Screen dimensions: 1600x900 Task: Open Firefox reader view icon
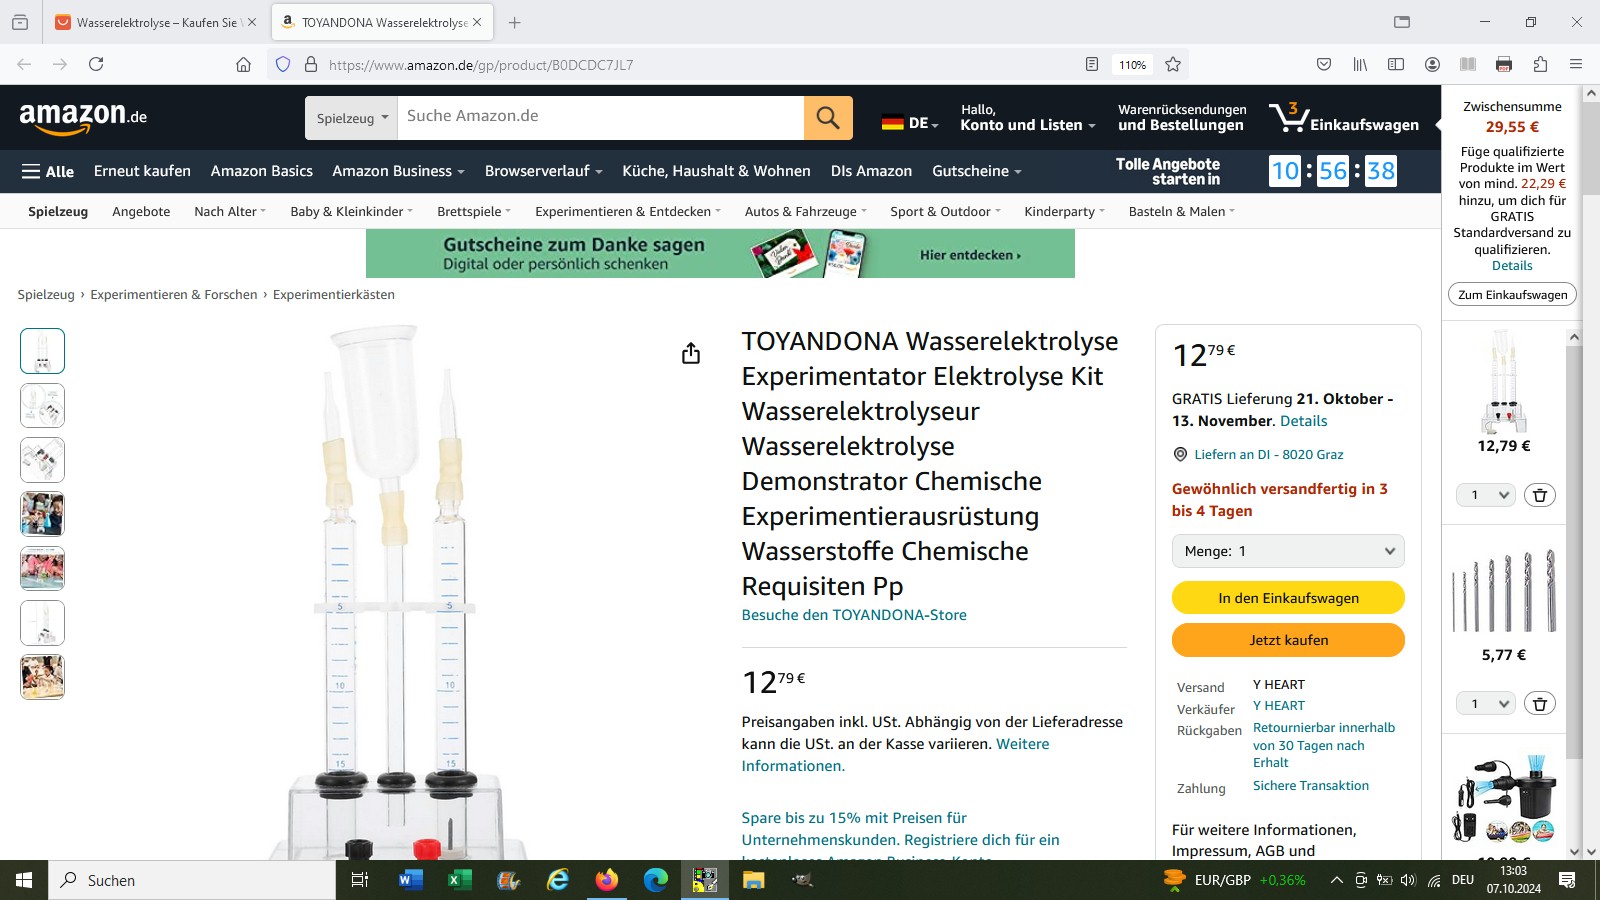pyautogui.click(x=1092, y=64)
